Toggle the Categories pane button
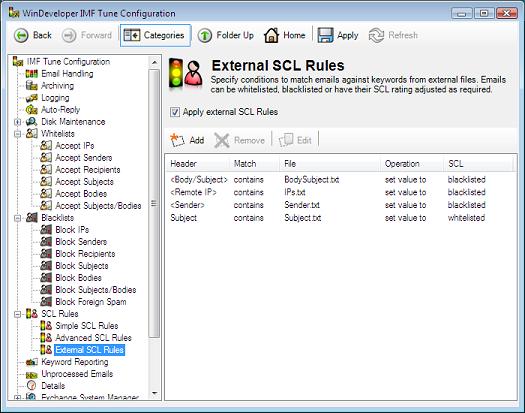525x413 pixels. (x=155, y=35)
